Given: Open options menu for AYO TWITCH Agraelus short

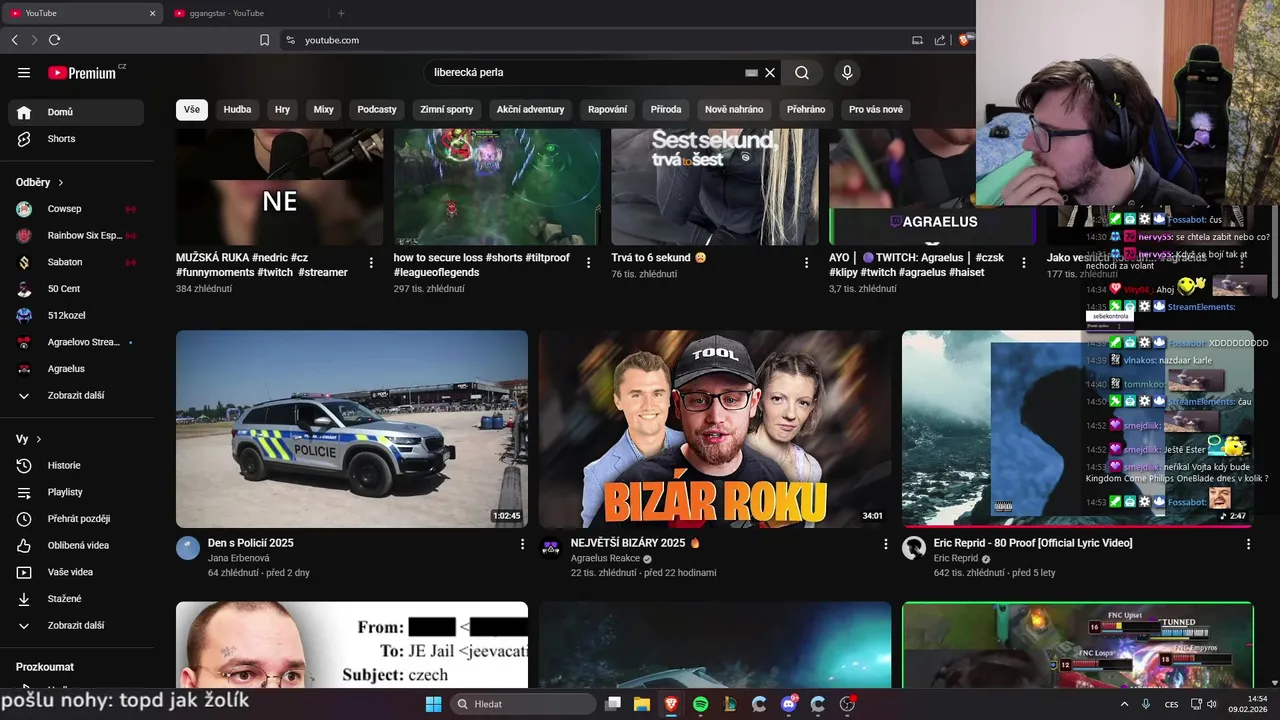Looking at the screenshot, I should 1023,263.
